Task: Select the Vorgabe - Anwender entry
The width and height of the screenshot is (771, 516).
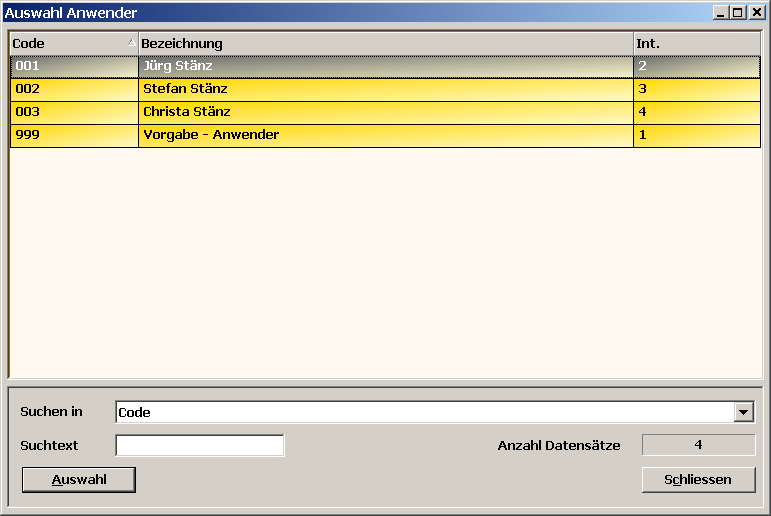Action: 385,135
